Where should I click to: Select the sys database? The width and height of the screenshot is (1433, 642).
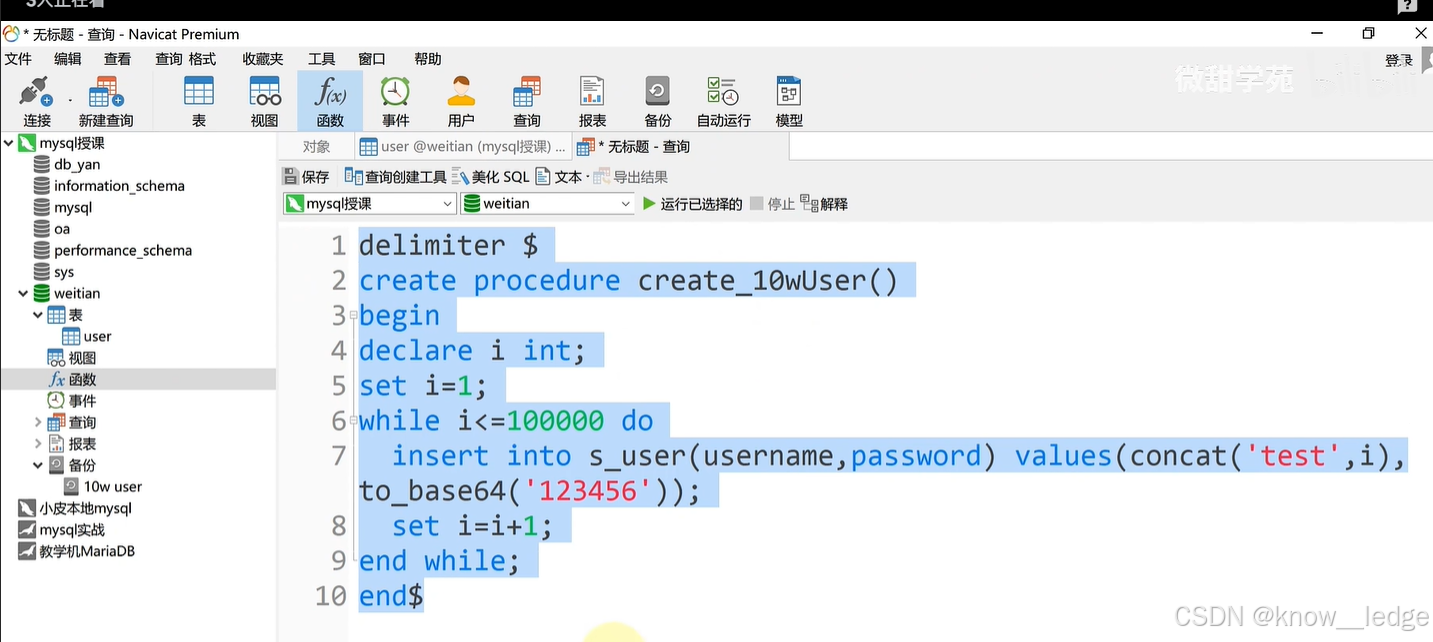64,272
